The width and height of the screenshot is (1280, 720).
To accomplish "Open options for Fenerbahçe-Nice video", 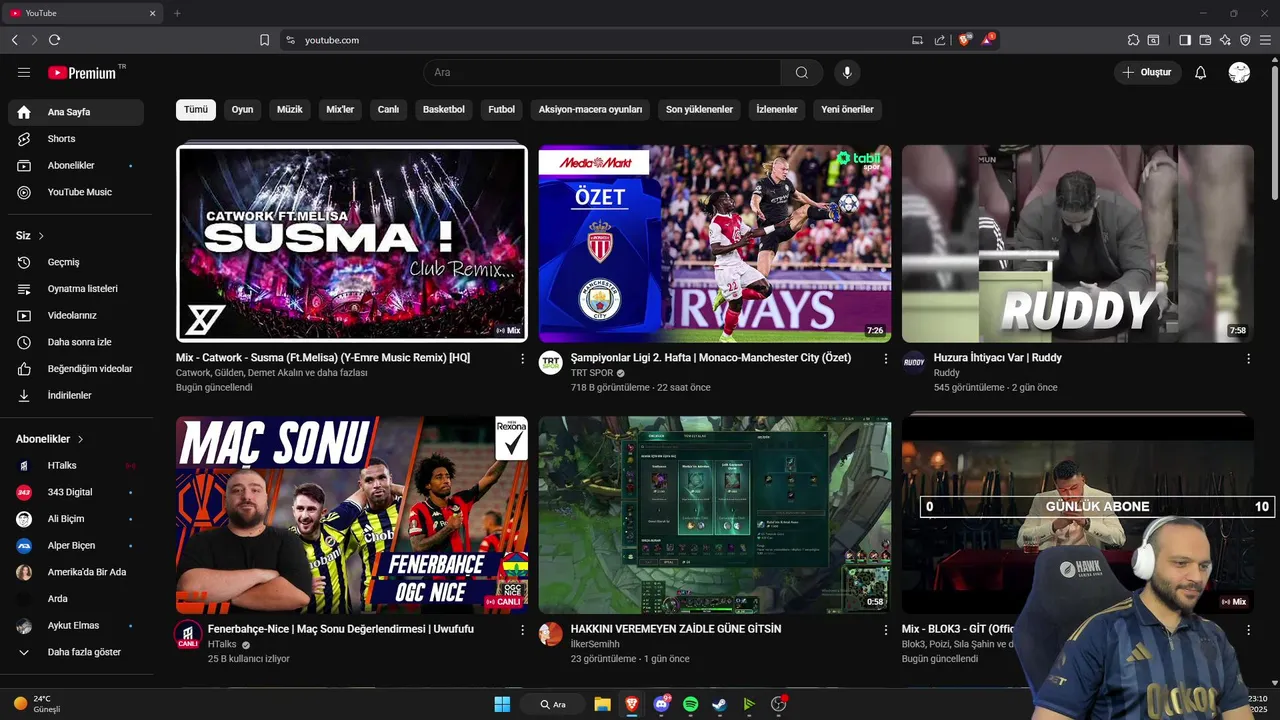I will point(522,630).
